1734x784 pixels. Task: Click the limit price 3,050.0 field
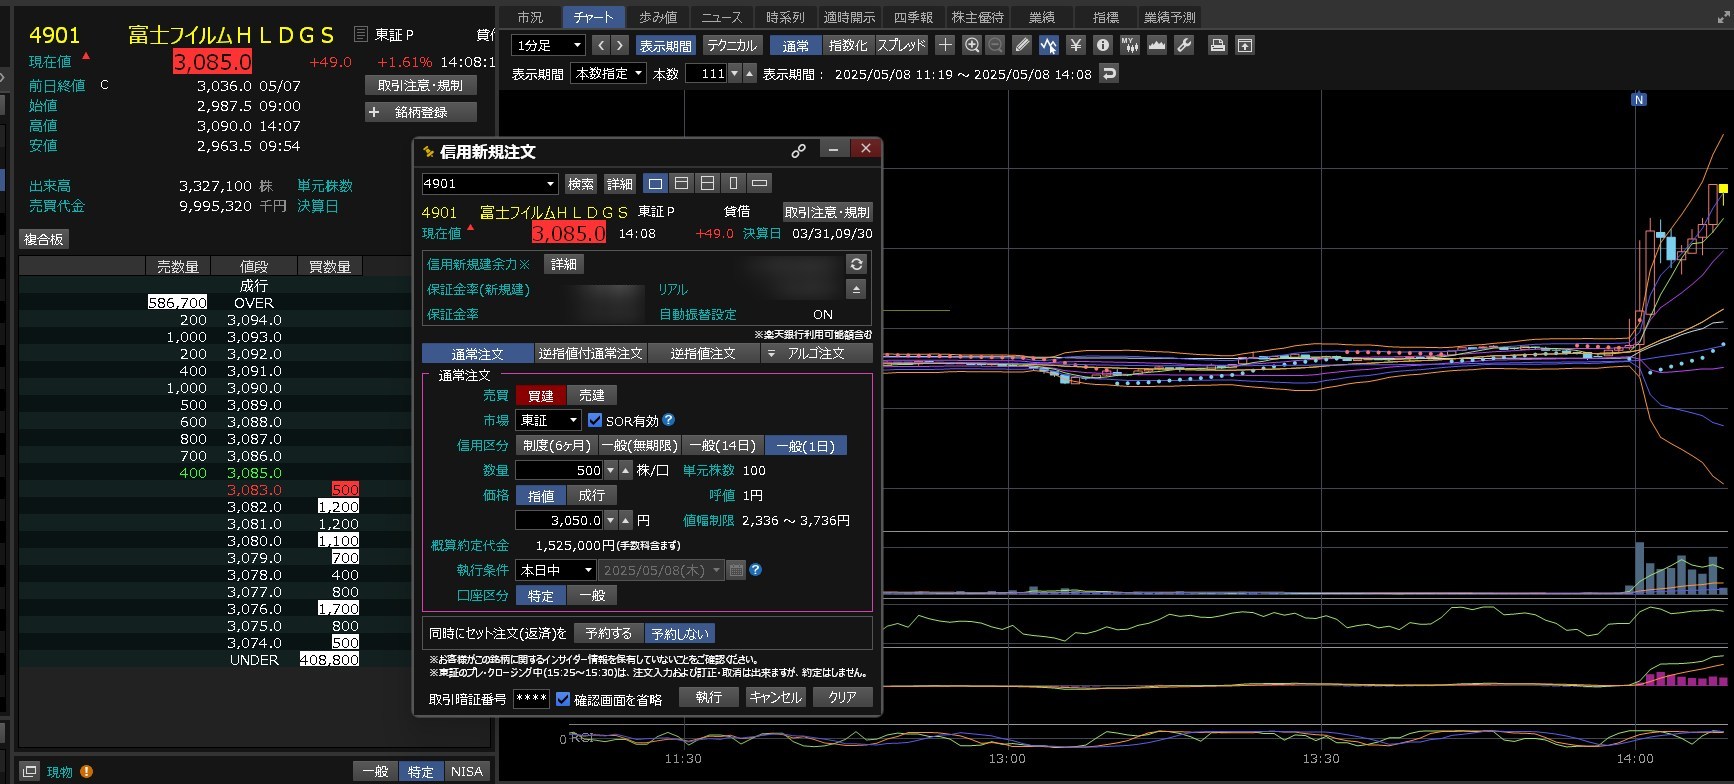coord(559,520)
